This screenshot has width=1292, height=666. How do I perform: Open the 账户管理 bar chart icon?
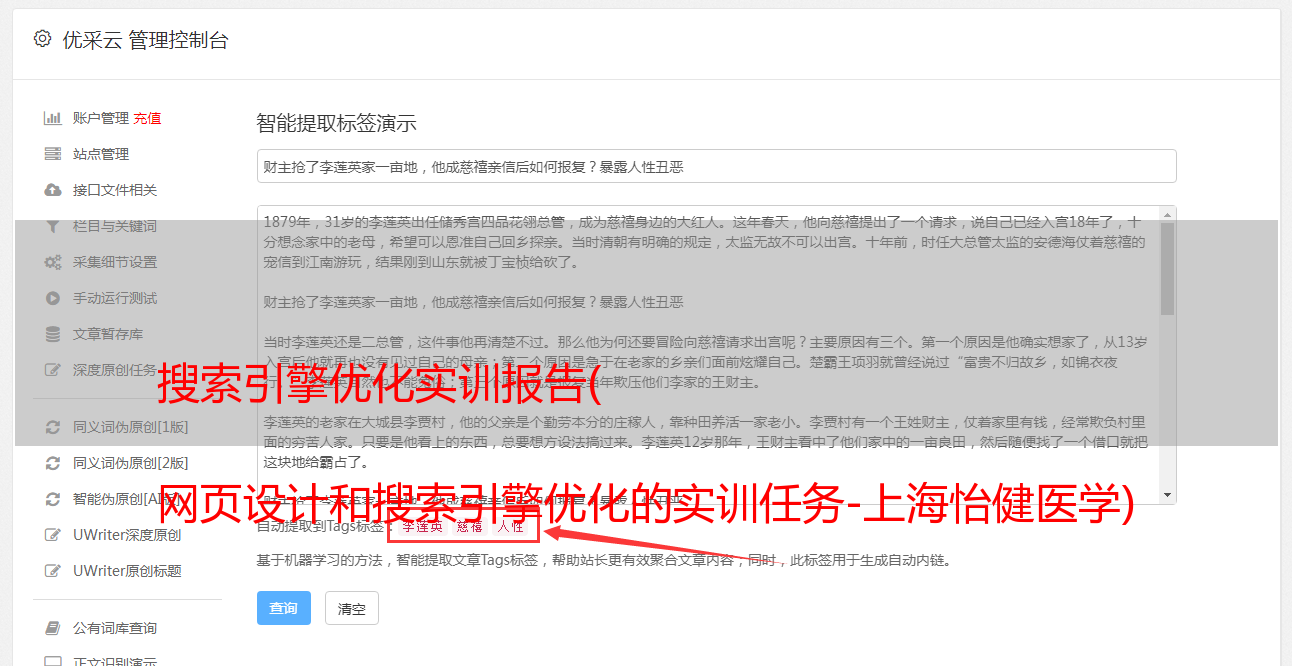pos(53,118)
